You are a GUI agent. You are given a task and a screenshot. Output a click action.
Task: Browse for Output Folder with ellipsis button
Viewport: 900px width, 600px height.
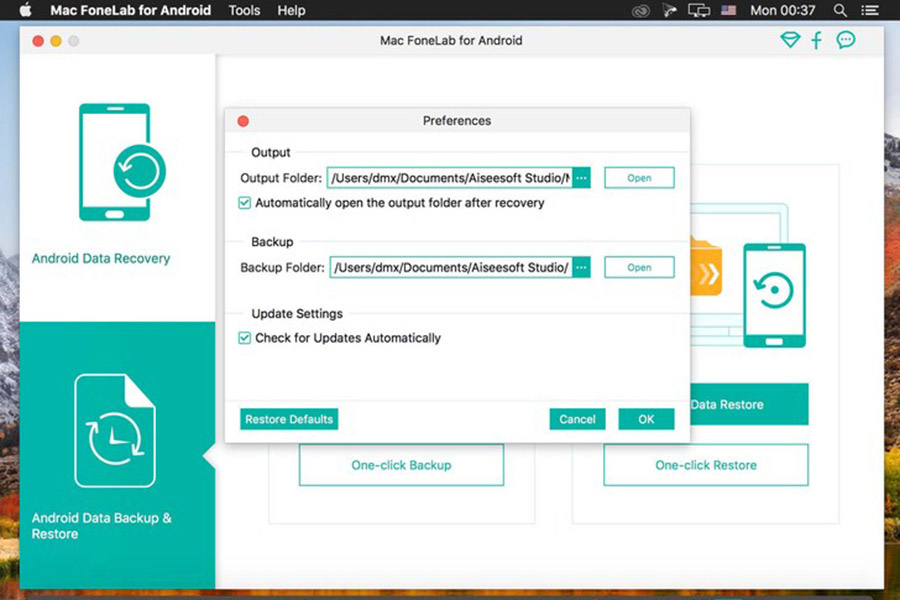pyautogui.click(x=581, y=178)
